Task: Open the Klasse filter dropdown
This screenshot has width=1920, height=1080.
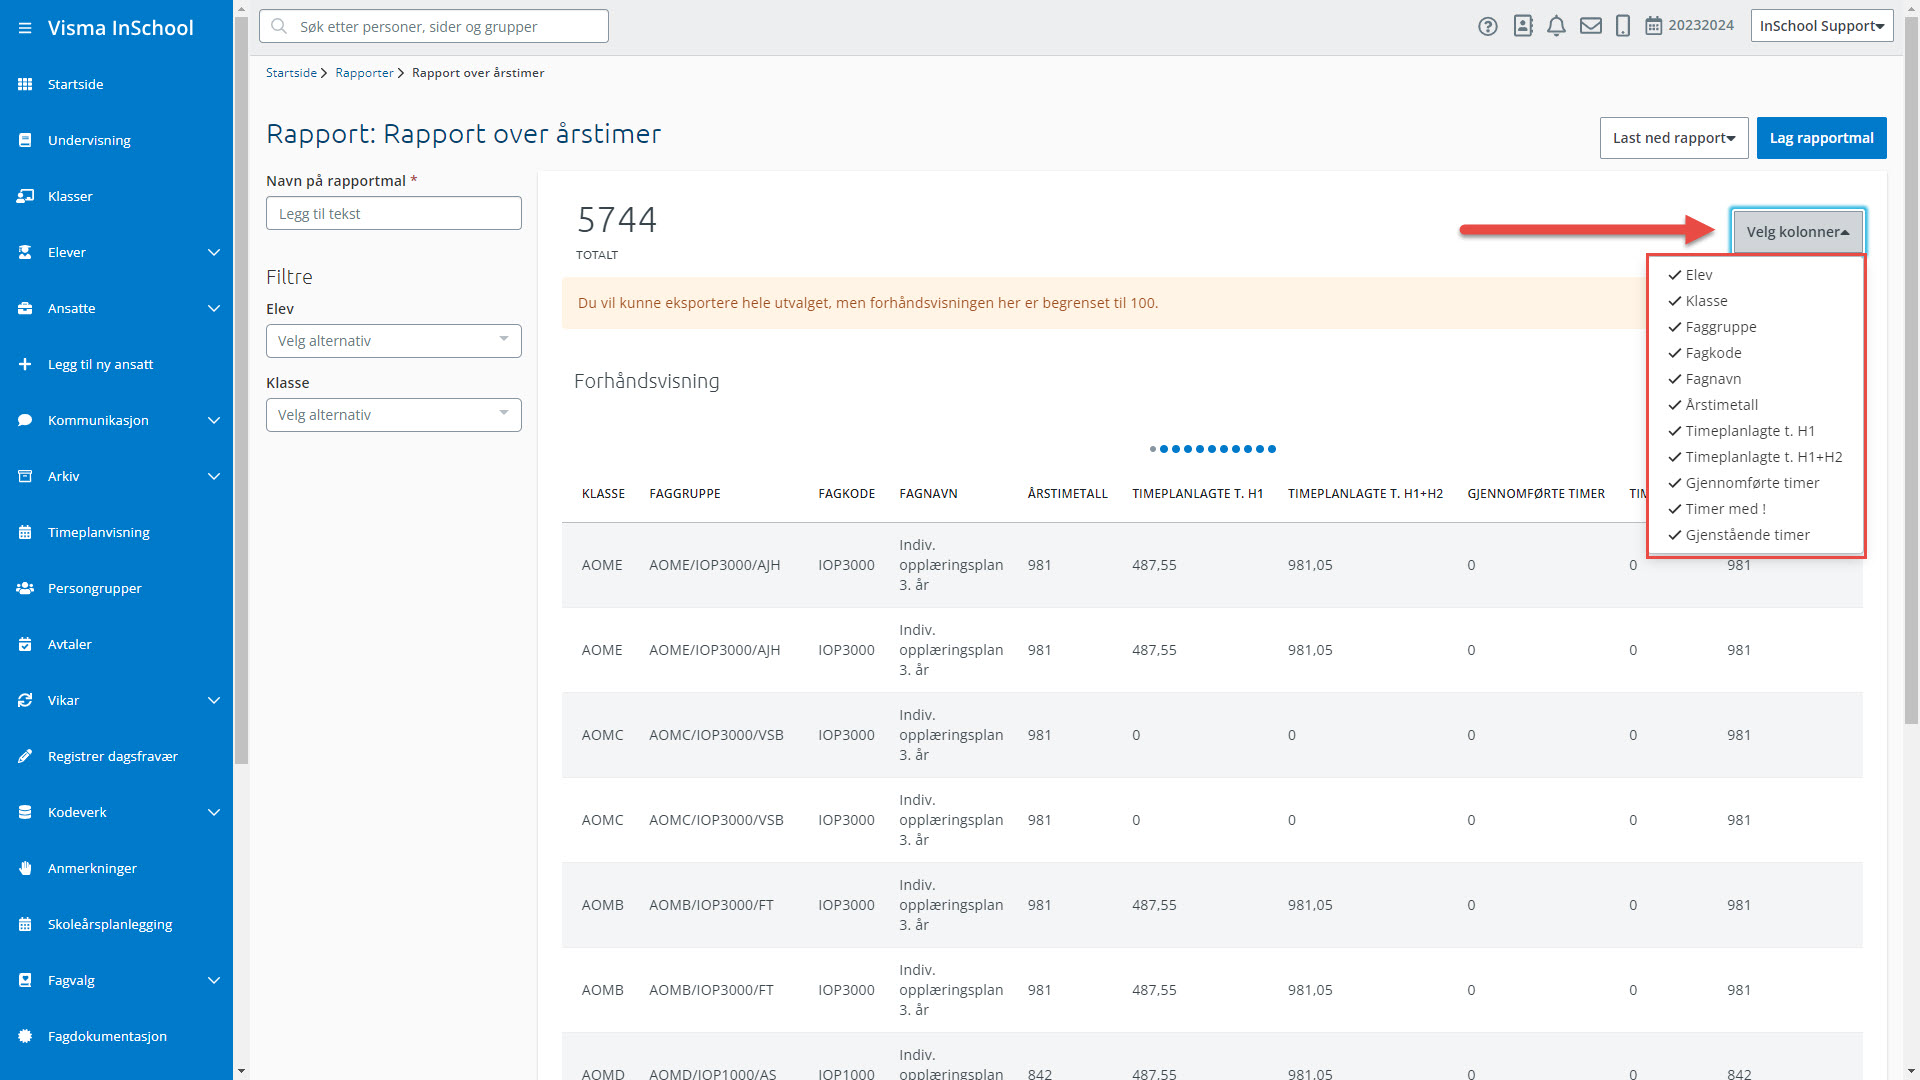Action: pos(394,415)
